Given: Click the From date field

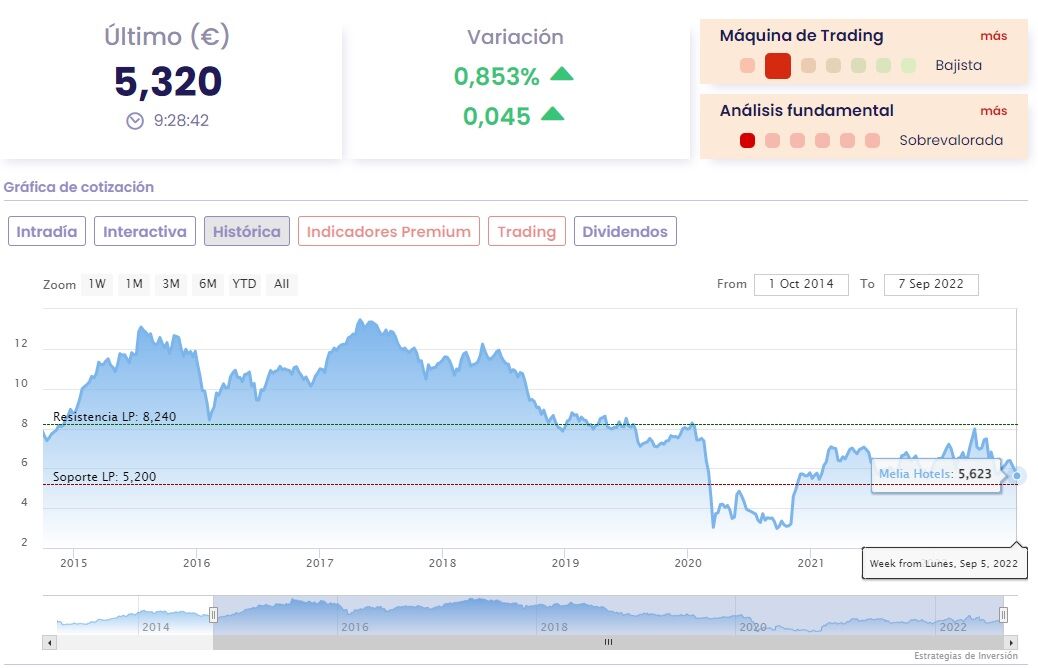Looking at the screenshot, I should click(x=801, y=284).
